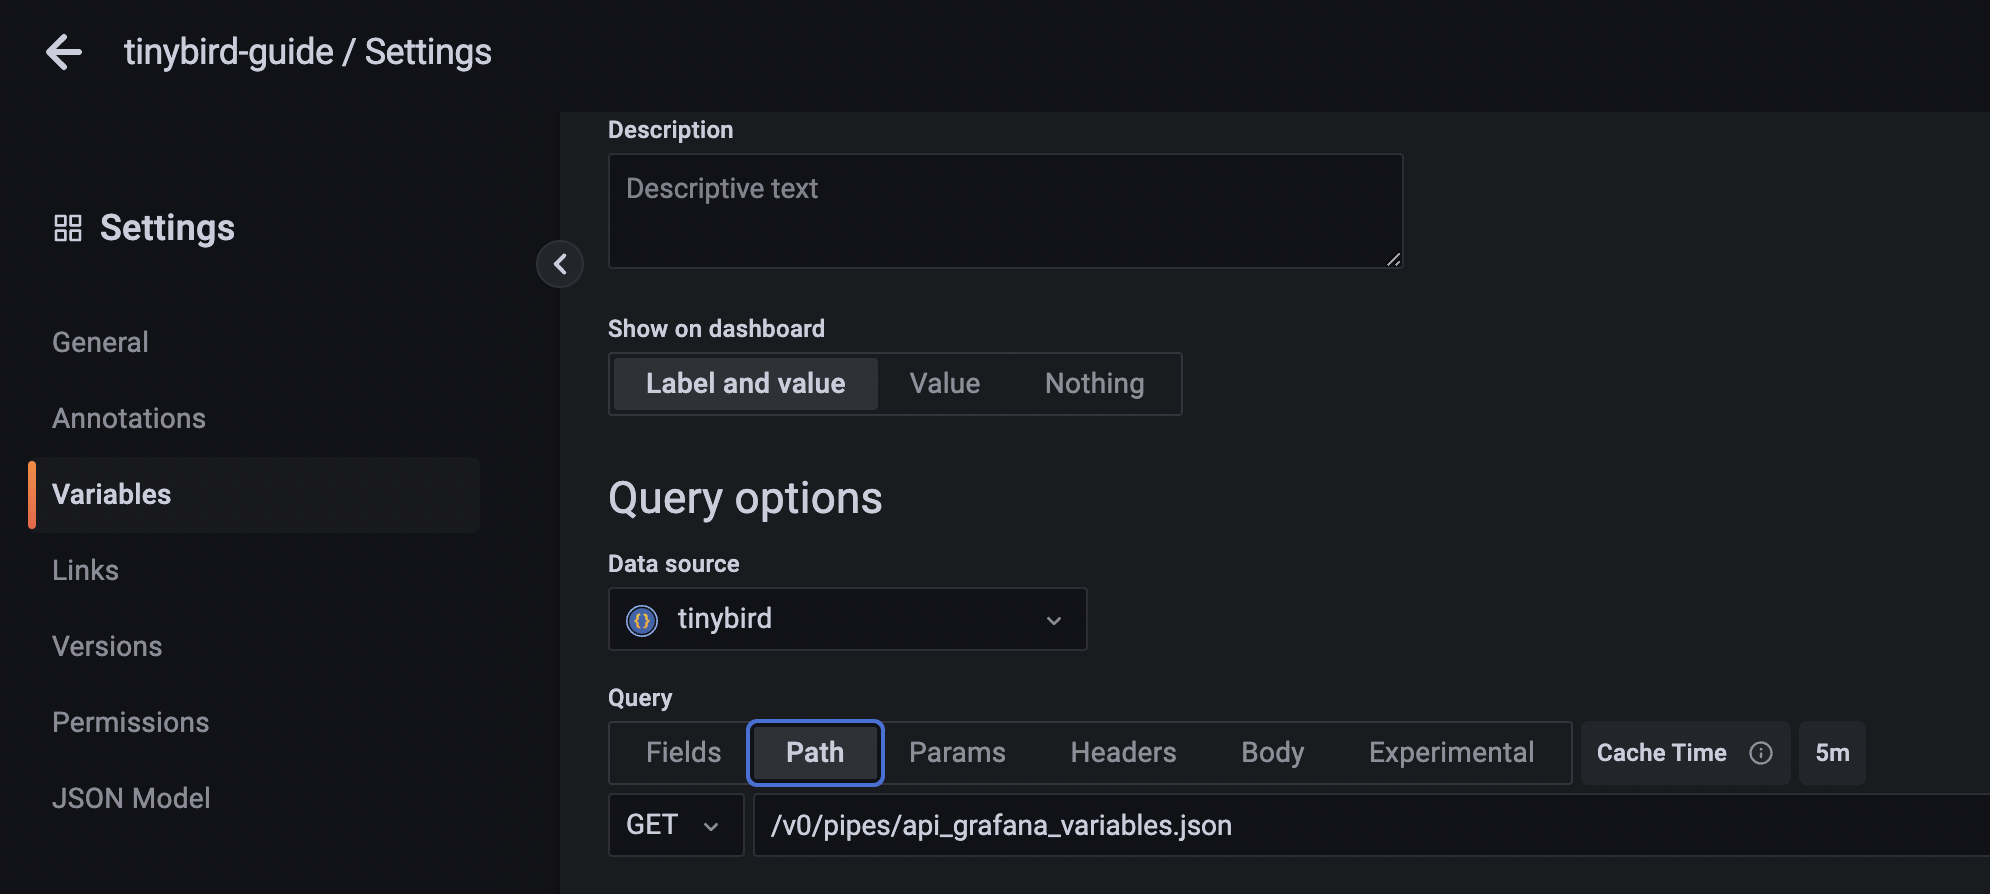Open the Permissions section
Image resolution: width=1990 pixels, height=894 pixels.
[x=131, y=722]
